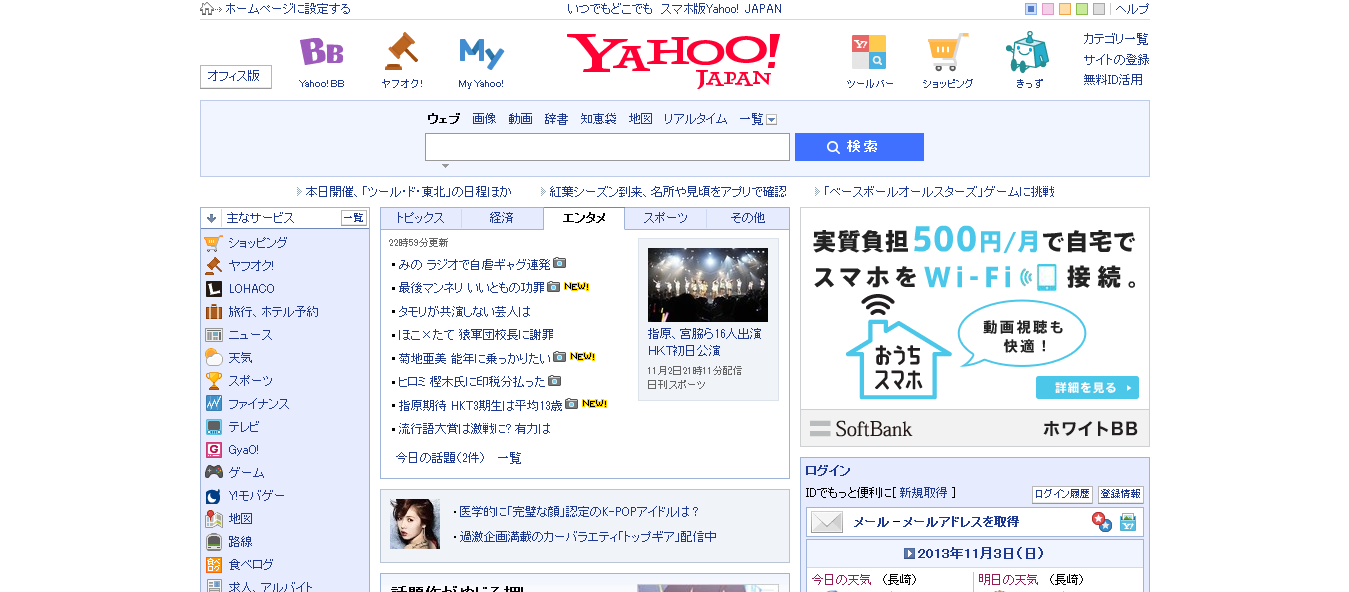
Task: Open the K-POP idol portrait thumbnail
Action: pyautogui.click(x=415, y=524)
